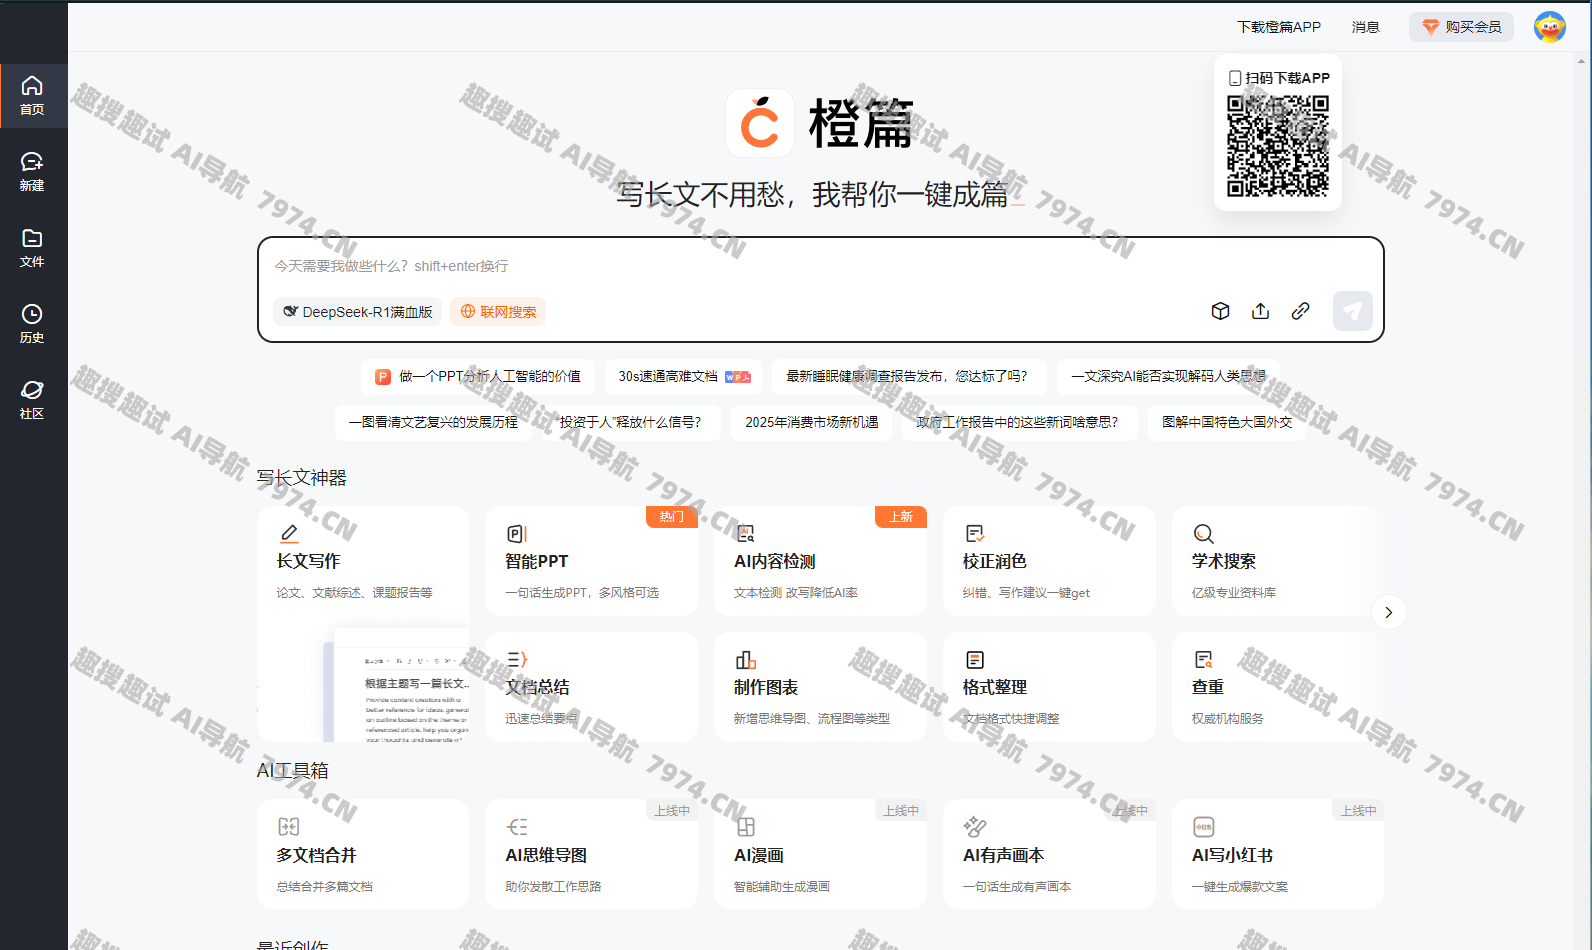
Task: Click the 学术搜索 magnifier icon
Action: [1203, 533]
